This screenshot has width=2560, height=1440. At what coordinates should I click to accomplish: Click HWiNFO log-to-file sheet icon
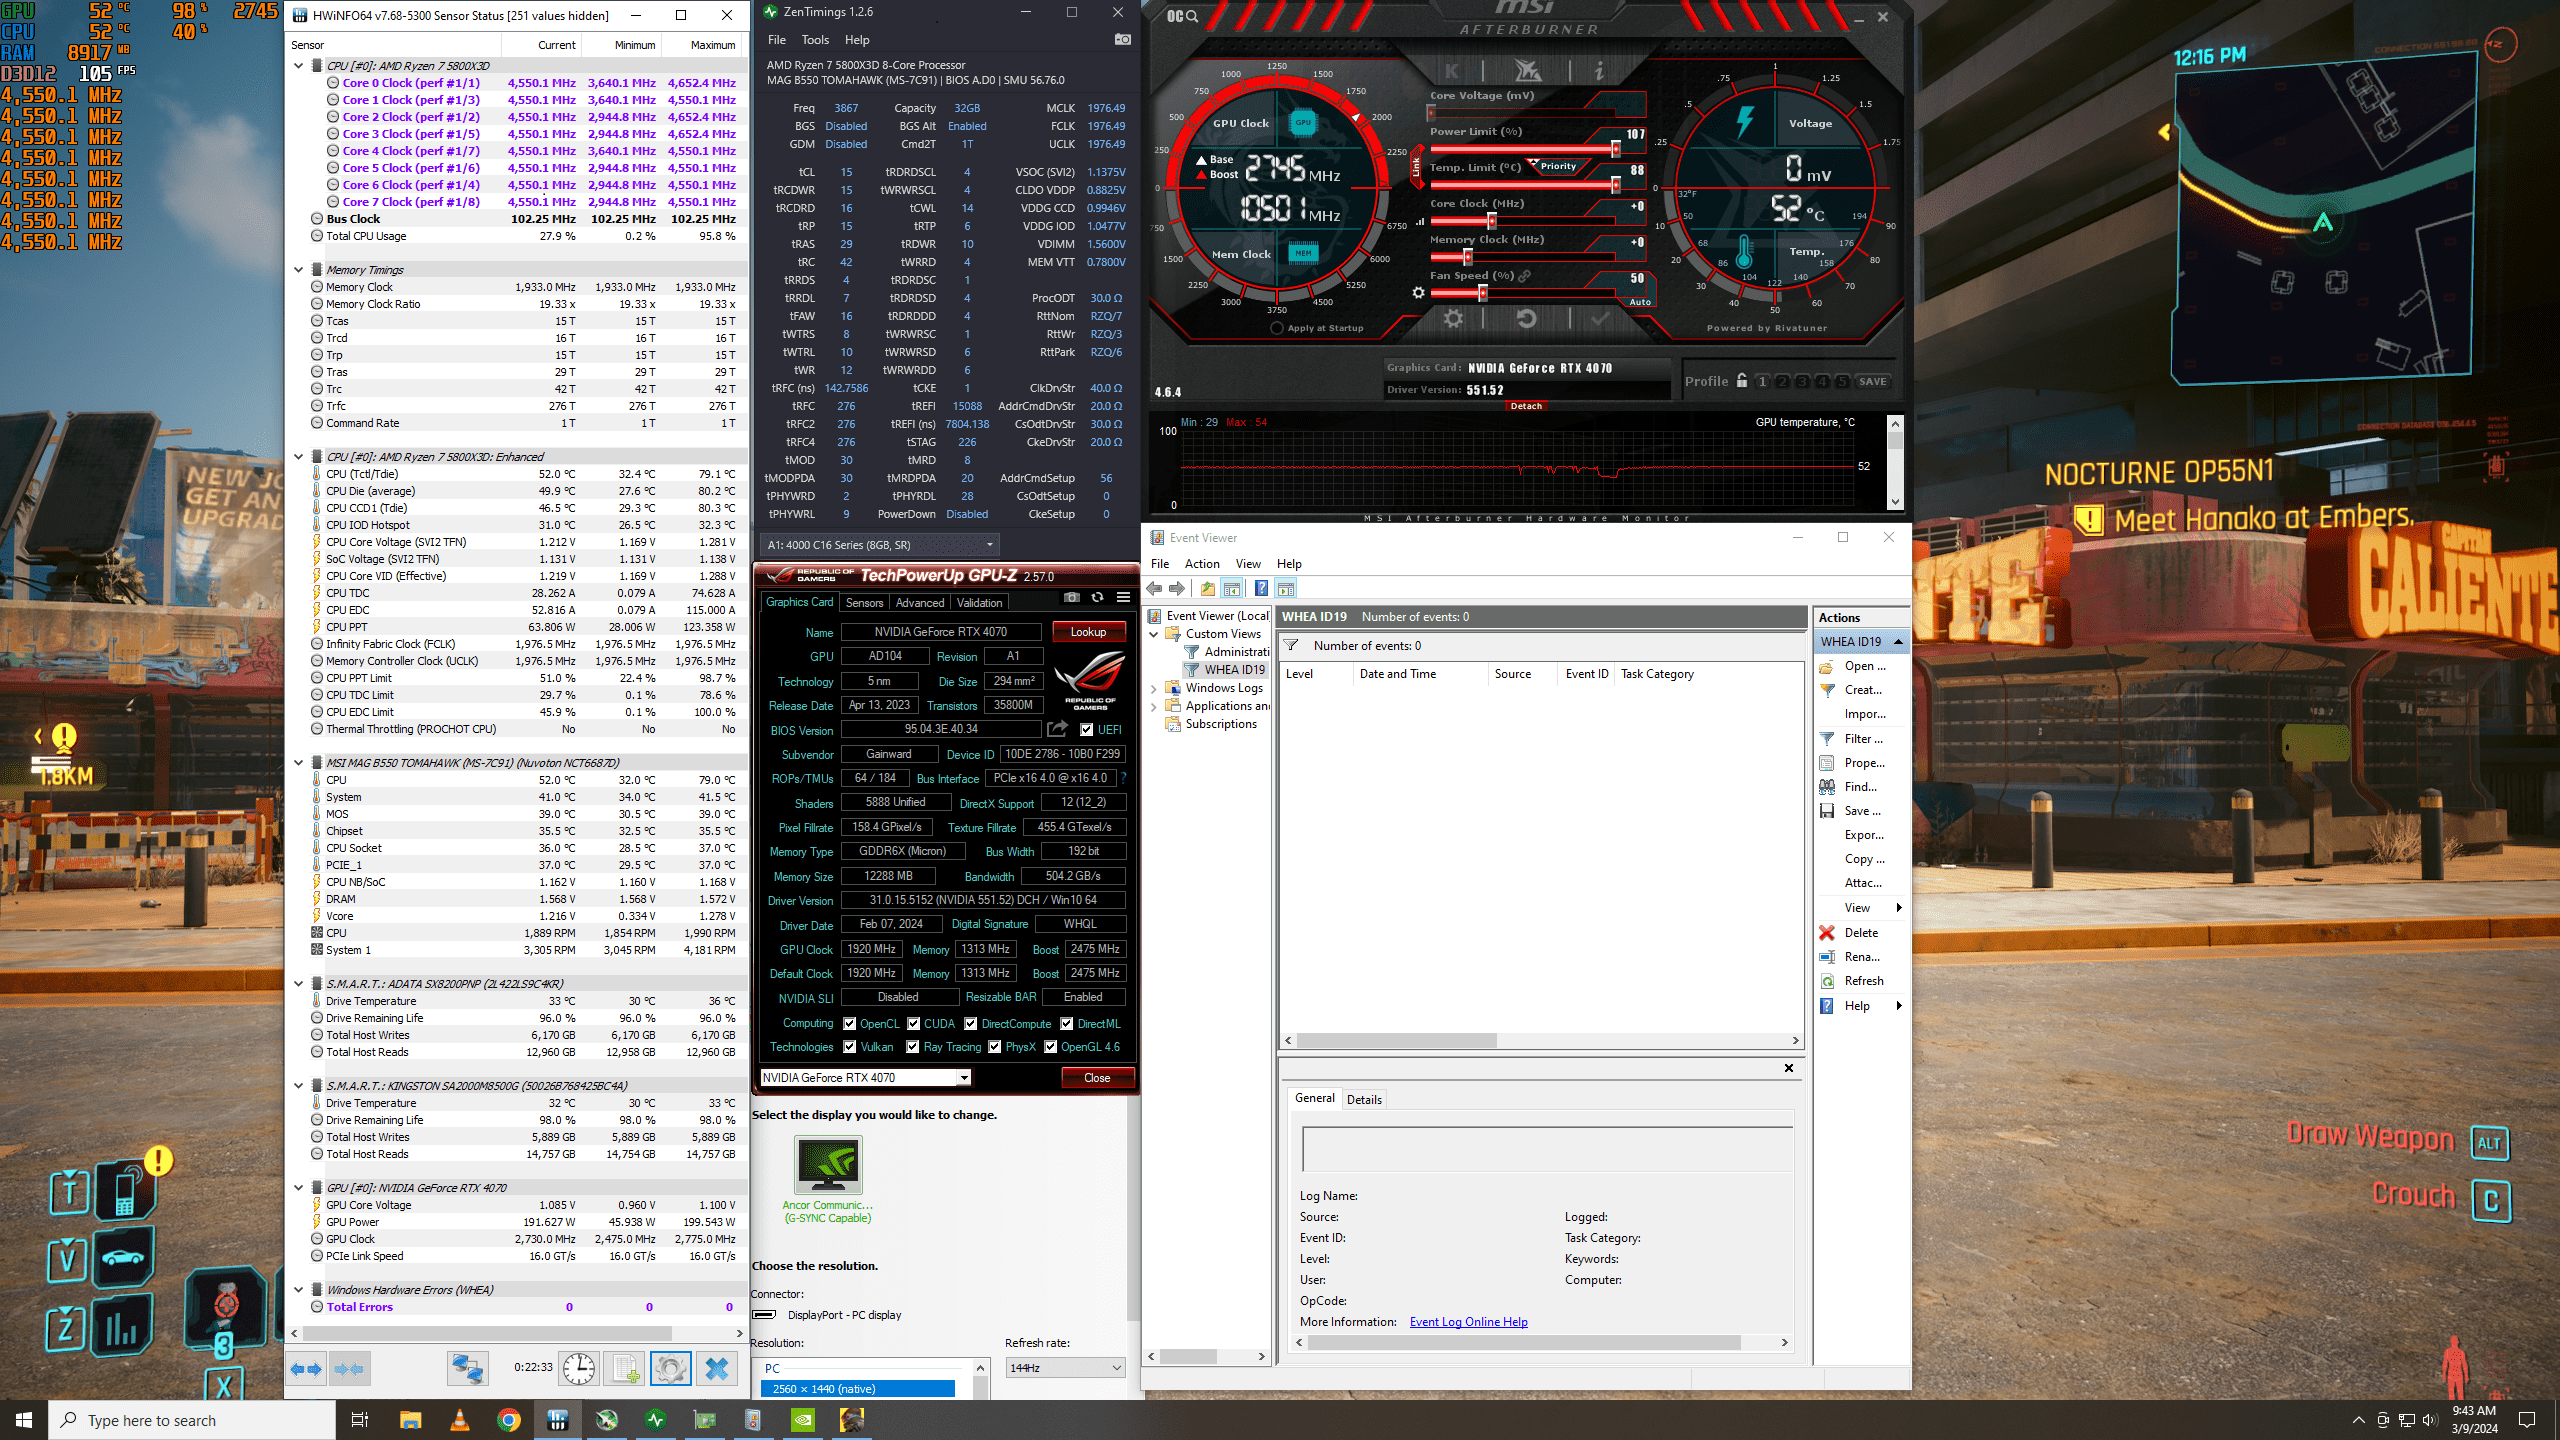coord(626,1368)
